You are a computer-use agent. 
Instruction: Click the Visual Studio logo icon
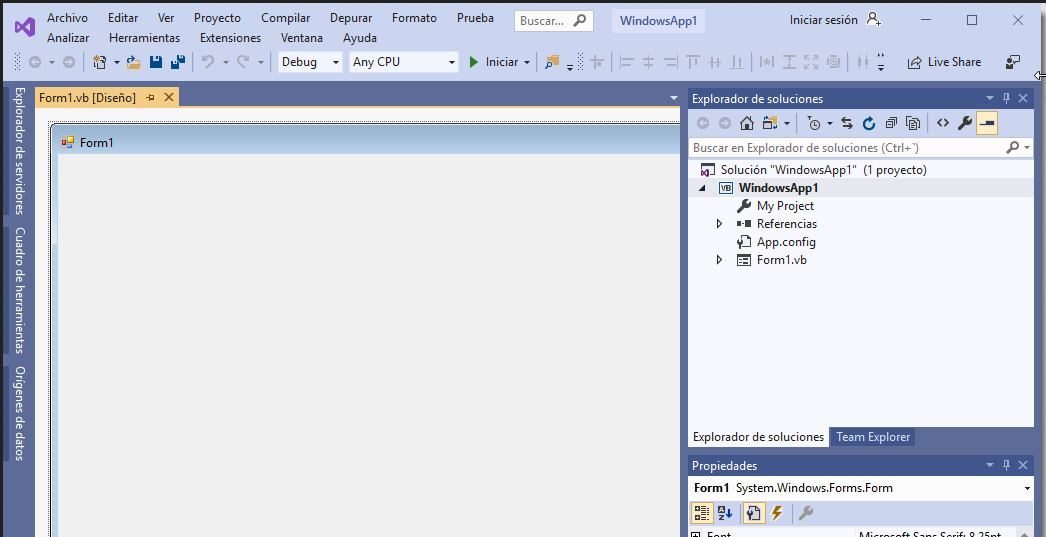click(x=25, y=27)
